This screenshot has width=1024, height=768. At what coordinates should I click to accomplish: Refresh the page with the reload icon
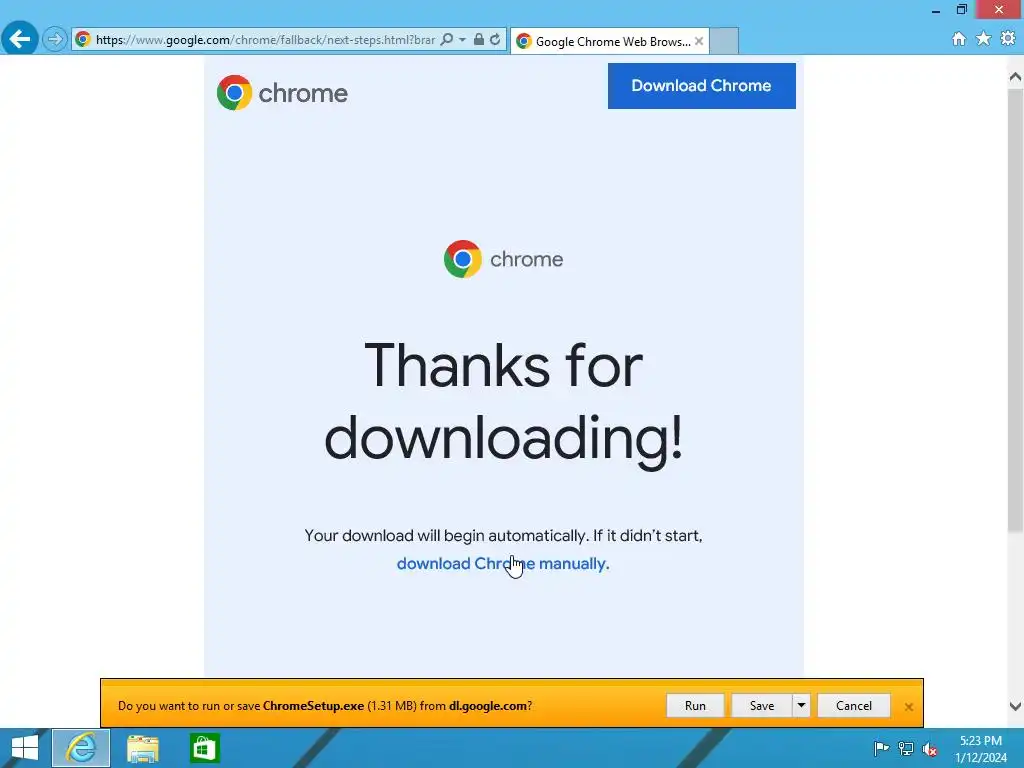click(496, 40)
